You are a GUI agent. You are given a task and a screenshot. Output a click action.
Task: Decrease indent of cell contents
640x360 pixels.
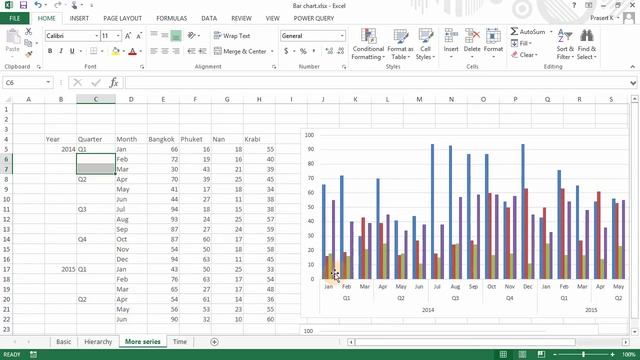pyautogui.click(x=191, y=51)
